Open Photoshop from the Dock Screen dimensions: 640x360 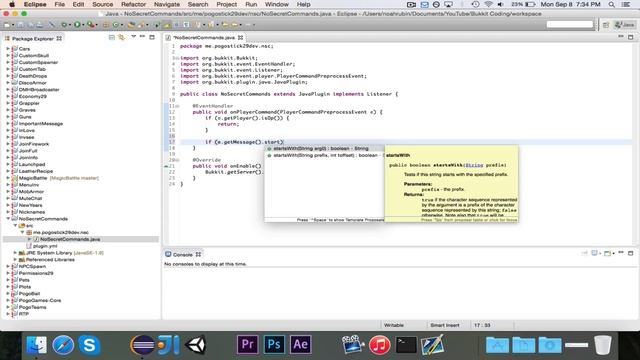(274, 345)
